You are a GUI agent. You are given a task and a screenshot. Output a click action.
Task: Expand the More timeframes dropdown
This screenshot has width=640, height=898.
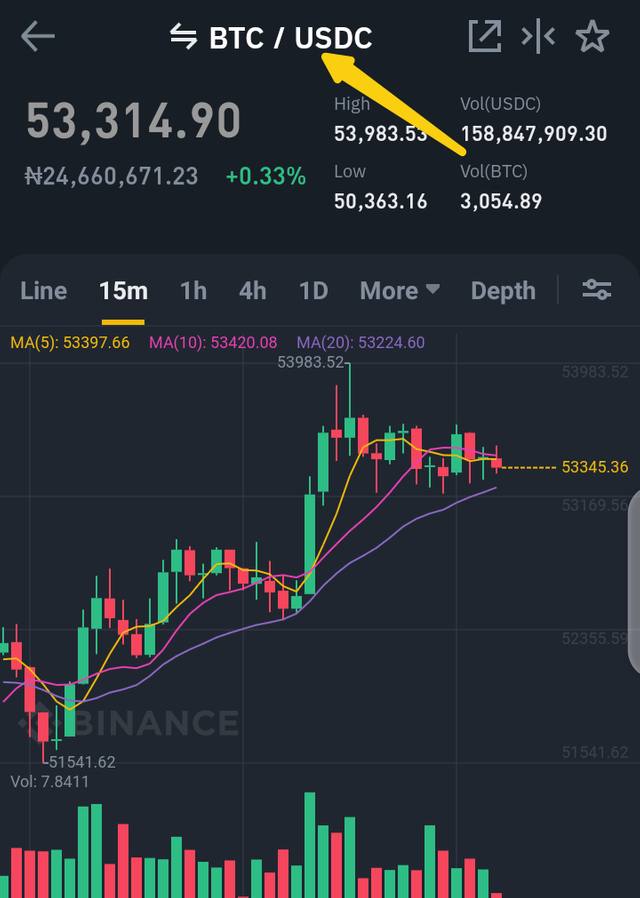click(400, 291)
